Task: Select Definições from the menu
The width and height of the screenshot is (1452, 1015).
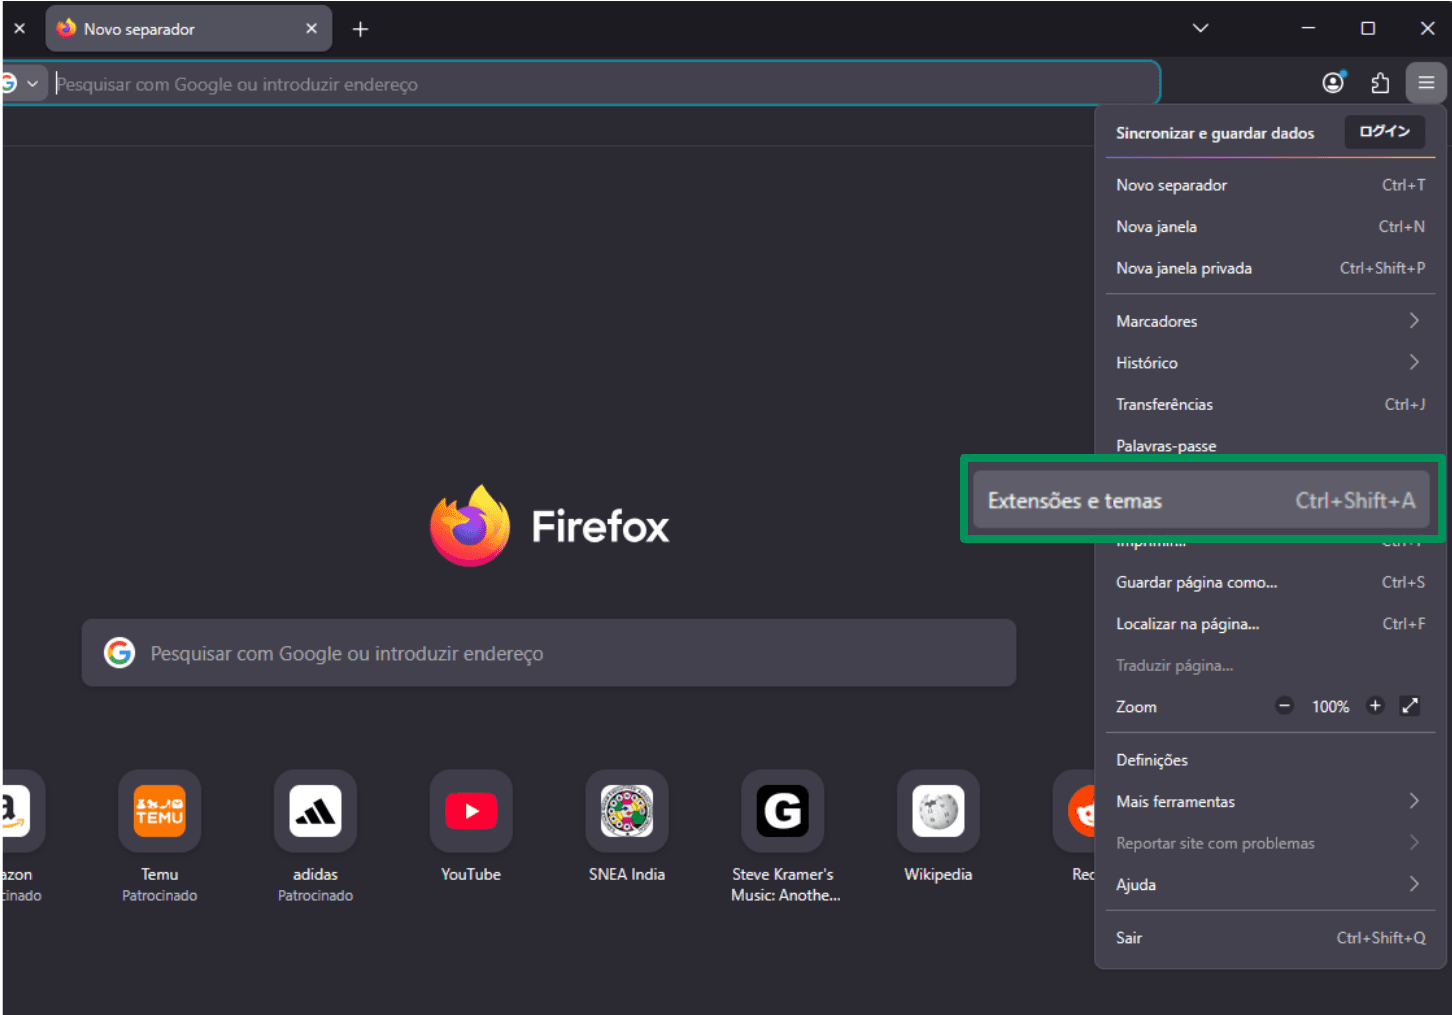Action: point(1152,759)
